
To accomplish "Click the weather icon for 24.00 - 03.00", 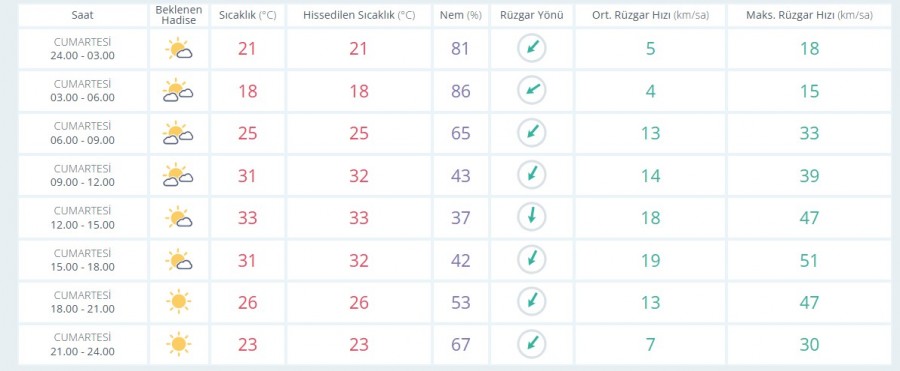I will pos(179,49).
